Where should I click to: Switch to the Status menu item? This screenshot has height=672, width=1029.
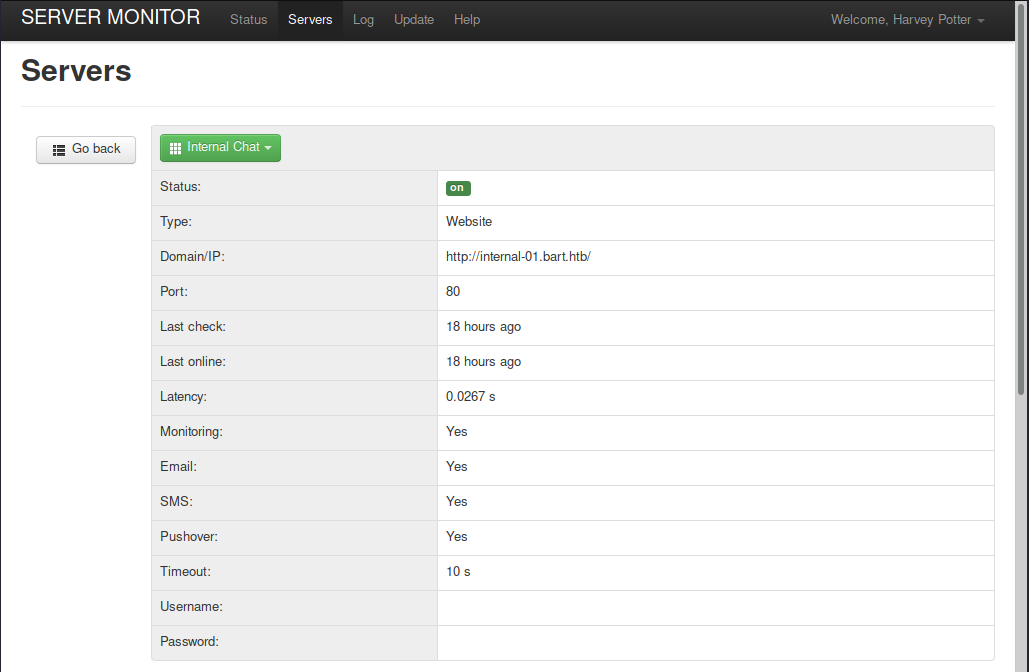tap(248, 19)
